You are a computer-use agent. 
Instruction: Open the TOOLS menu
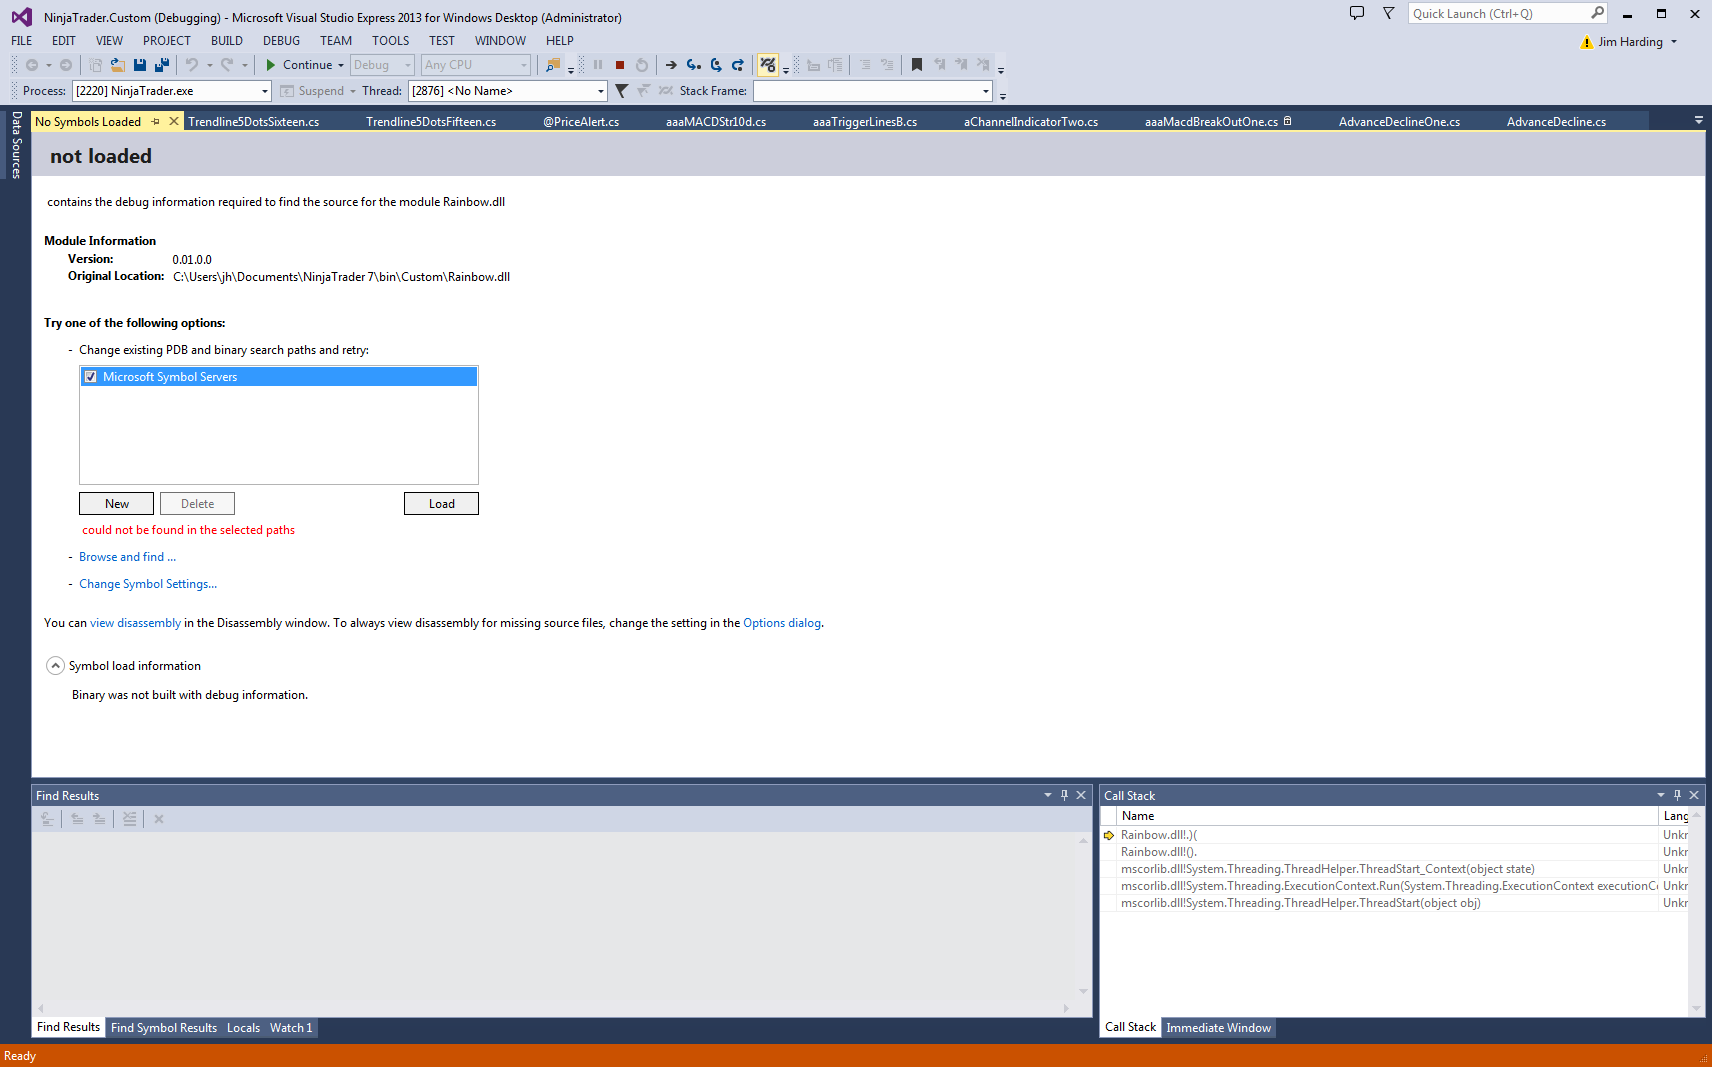click(390, 41)
